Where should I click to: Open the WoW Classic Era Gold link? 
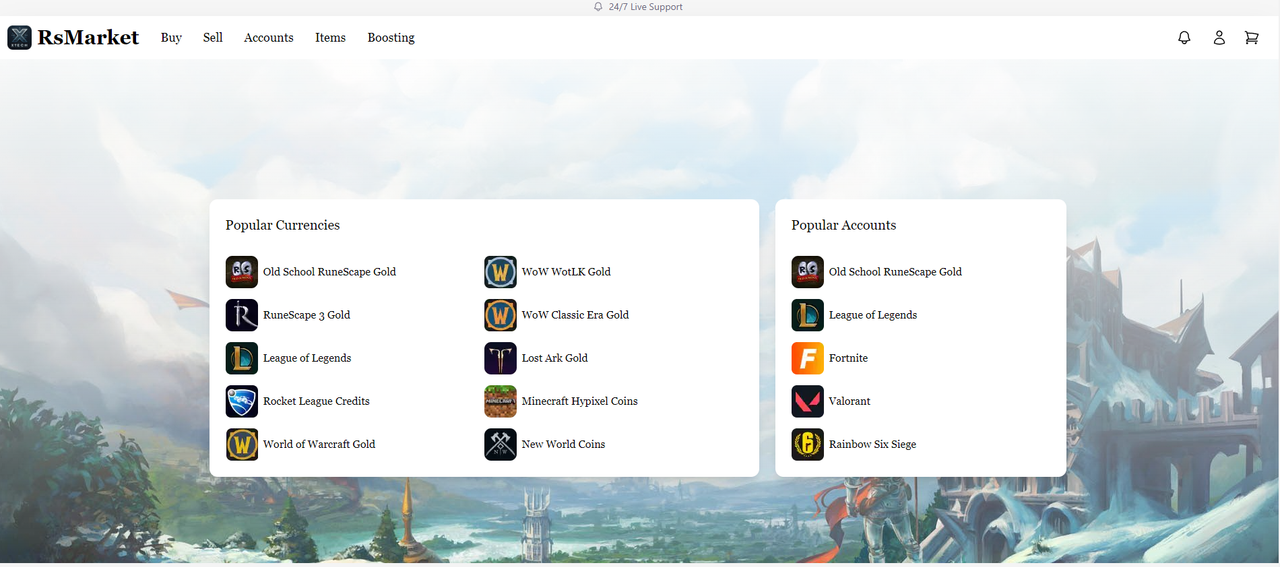point(575,315)
